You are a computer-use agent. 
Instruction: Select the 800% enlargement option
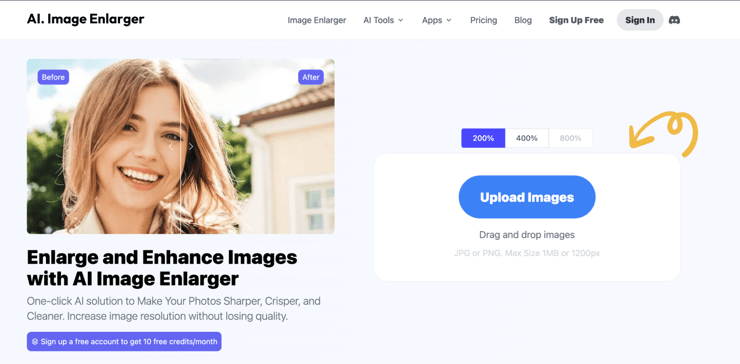(570, 138)
